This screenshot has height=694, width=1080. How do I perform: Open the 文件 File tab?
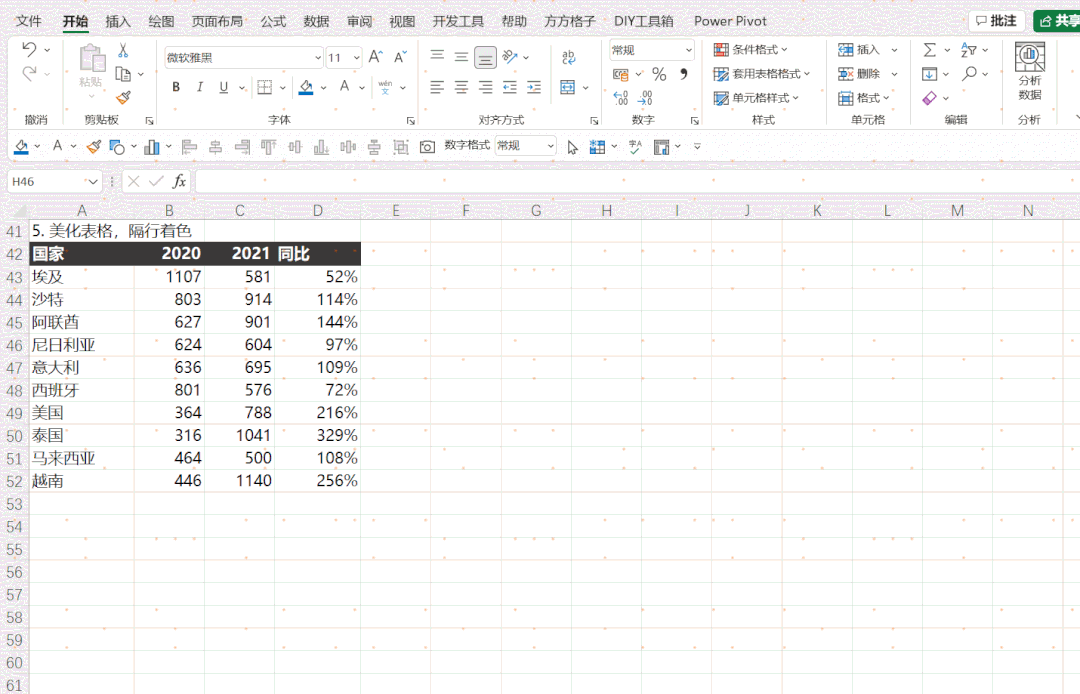pos(28,21)
